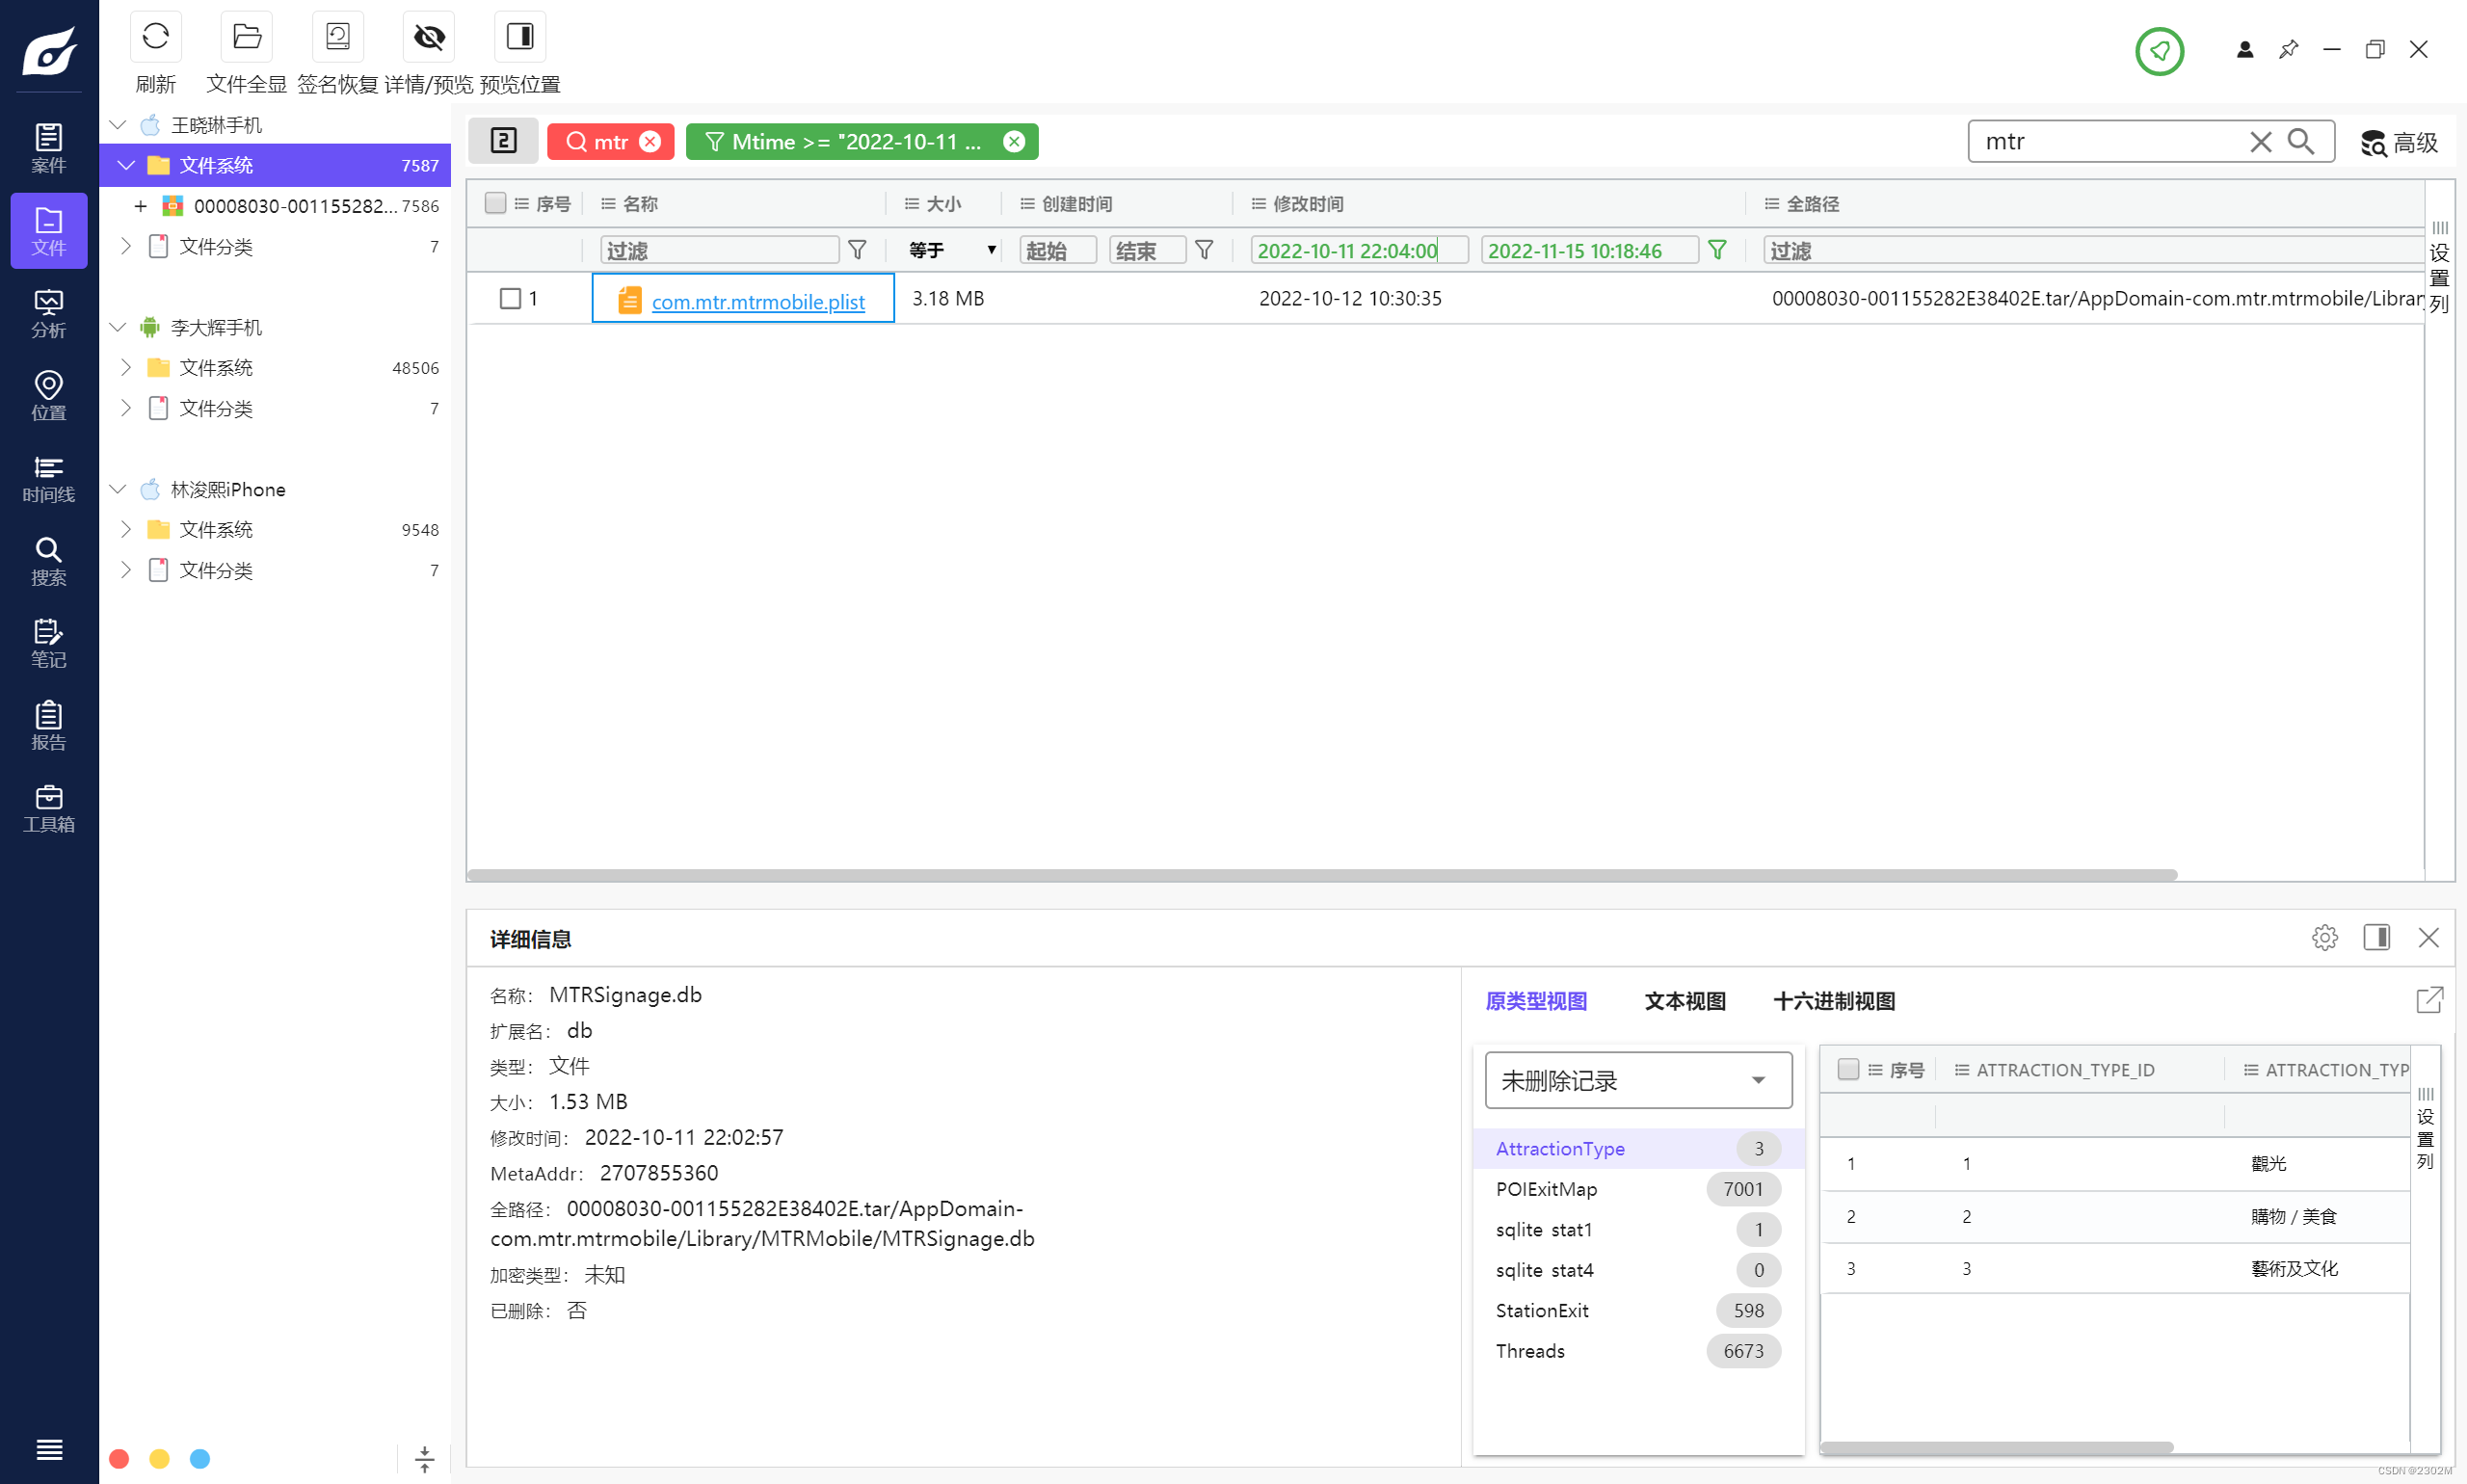The width and height of the screenshot is (2467, 1484).
Task: Open the com.mtr.mtrmobile.plist file link
Action: point(757,301)
